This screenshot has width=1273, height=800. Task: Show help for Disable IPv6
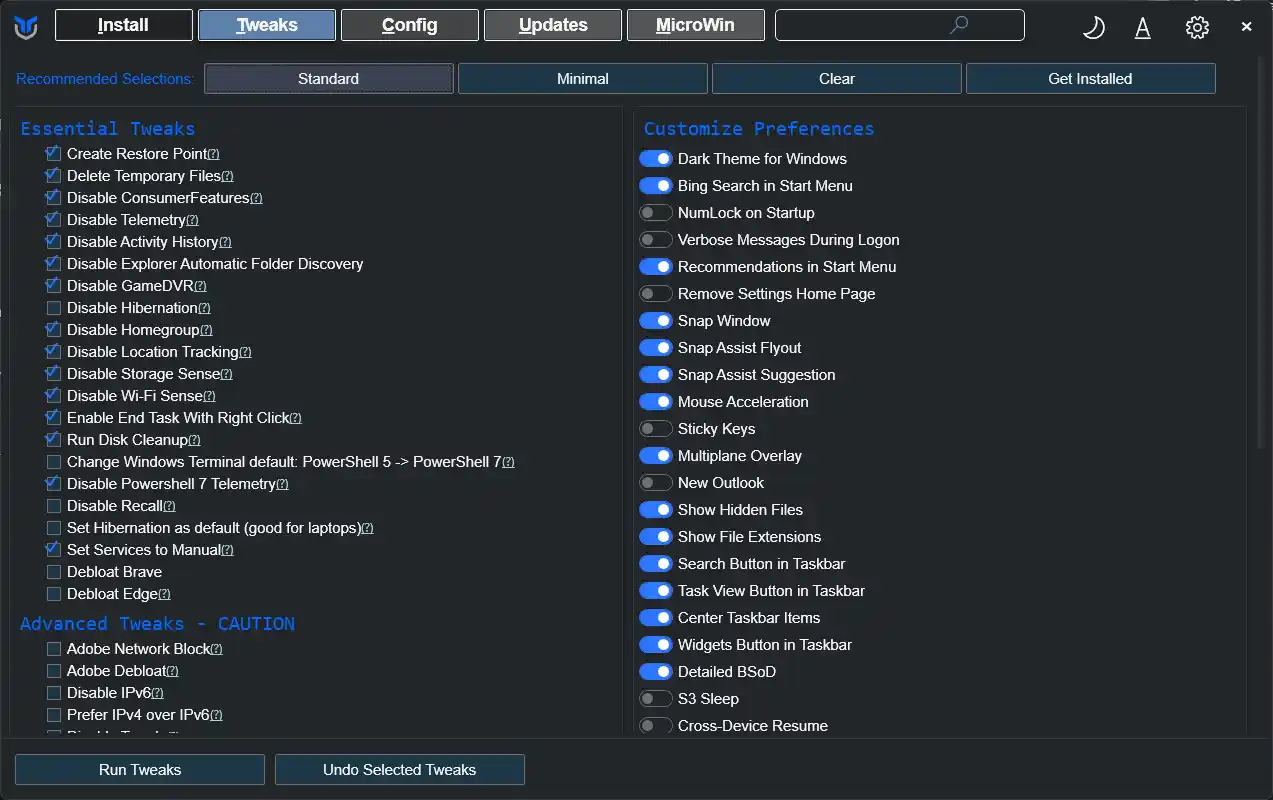pyautogui.click(x=157, y=693)
